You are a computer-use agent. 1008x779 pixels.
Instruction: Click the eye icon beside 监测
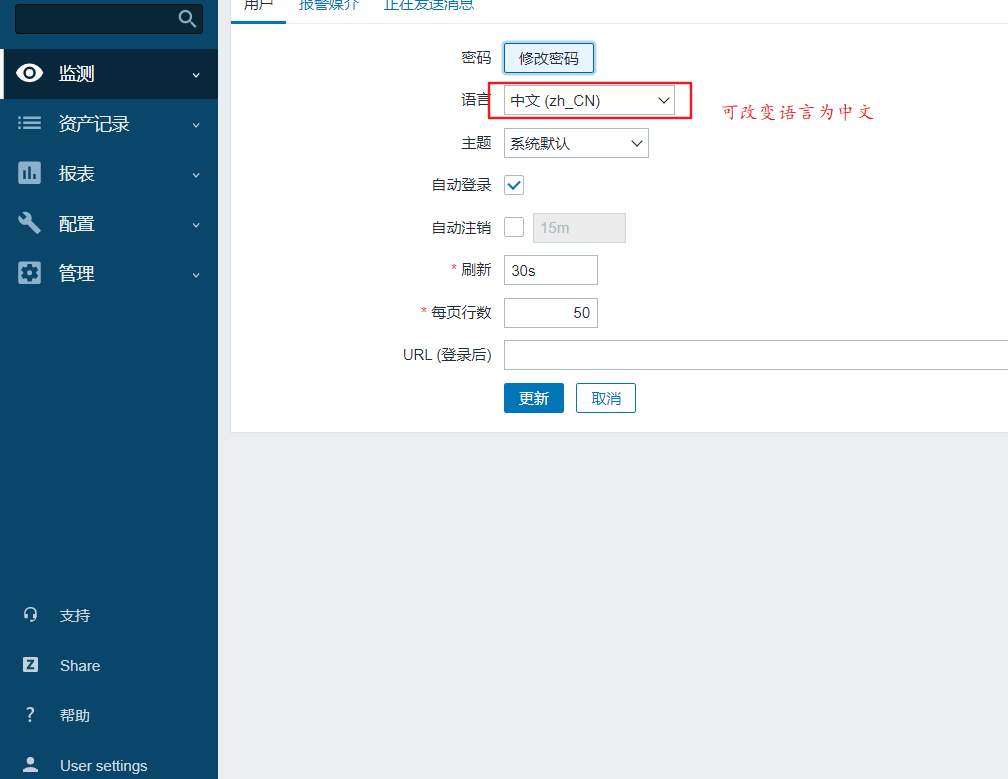[x=29, y=73]
